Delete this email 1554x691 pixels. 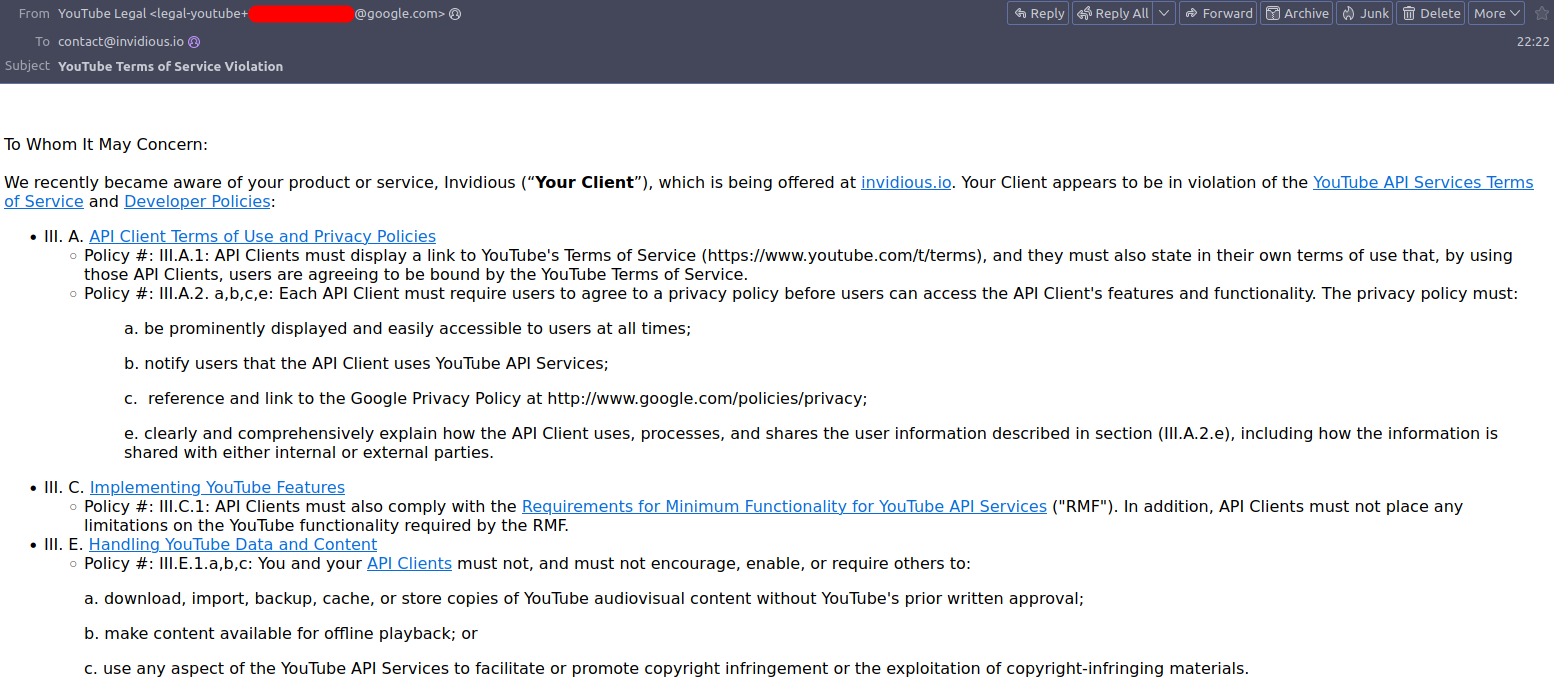[x=1430, y=13]
